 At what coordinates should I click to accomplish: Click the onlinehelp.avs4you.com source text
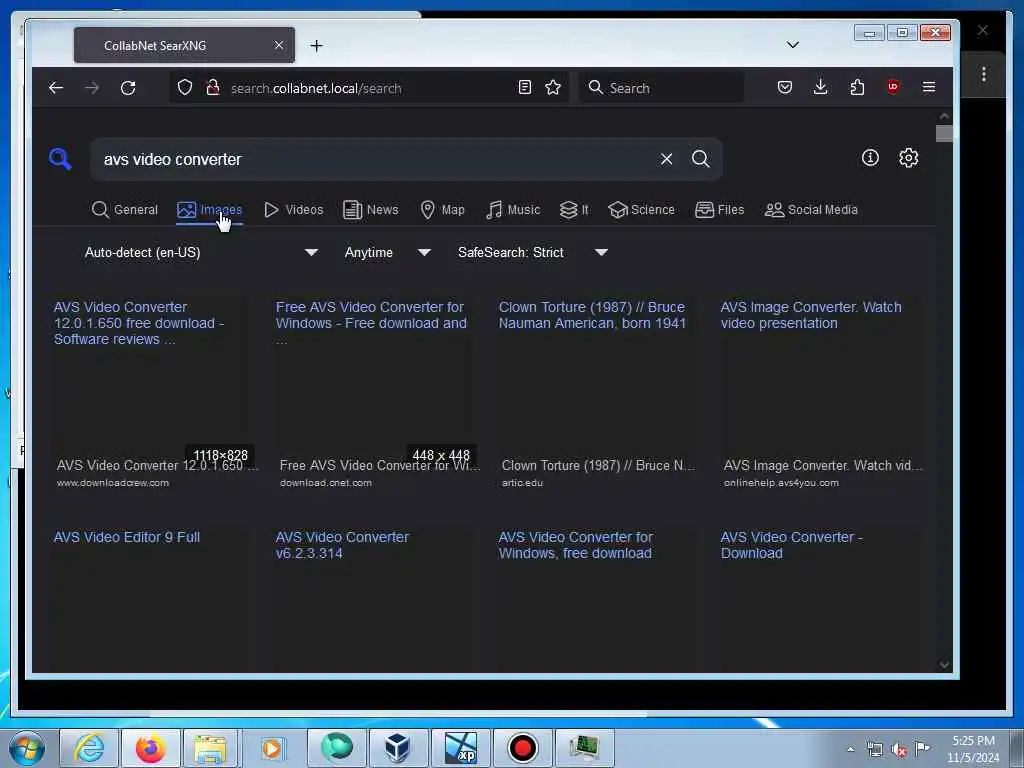(781, 483)
